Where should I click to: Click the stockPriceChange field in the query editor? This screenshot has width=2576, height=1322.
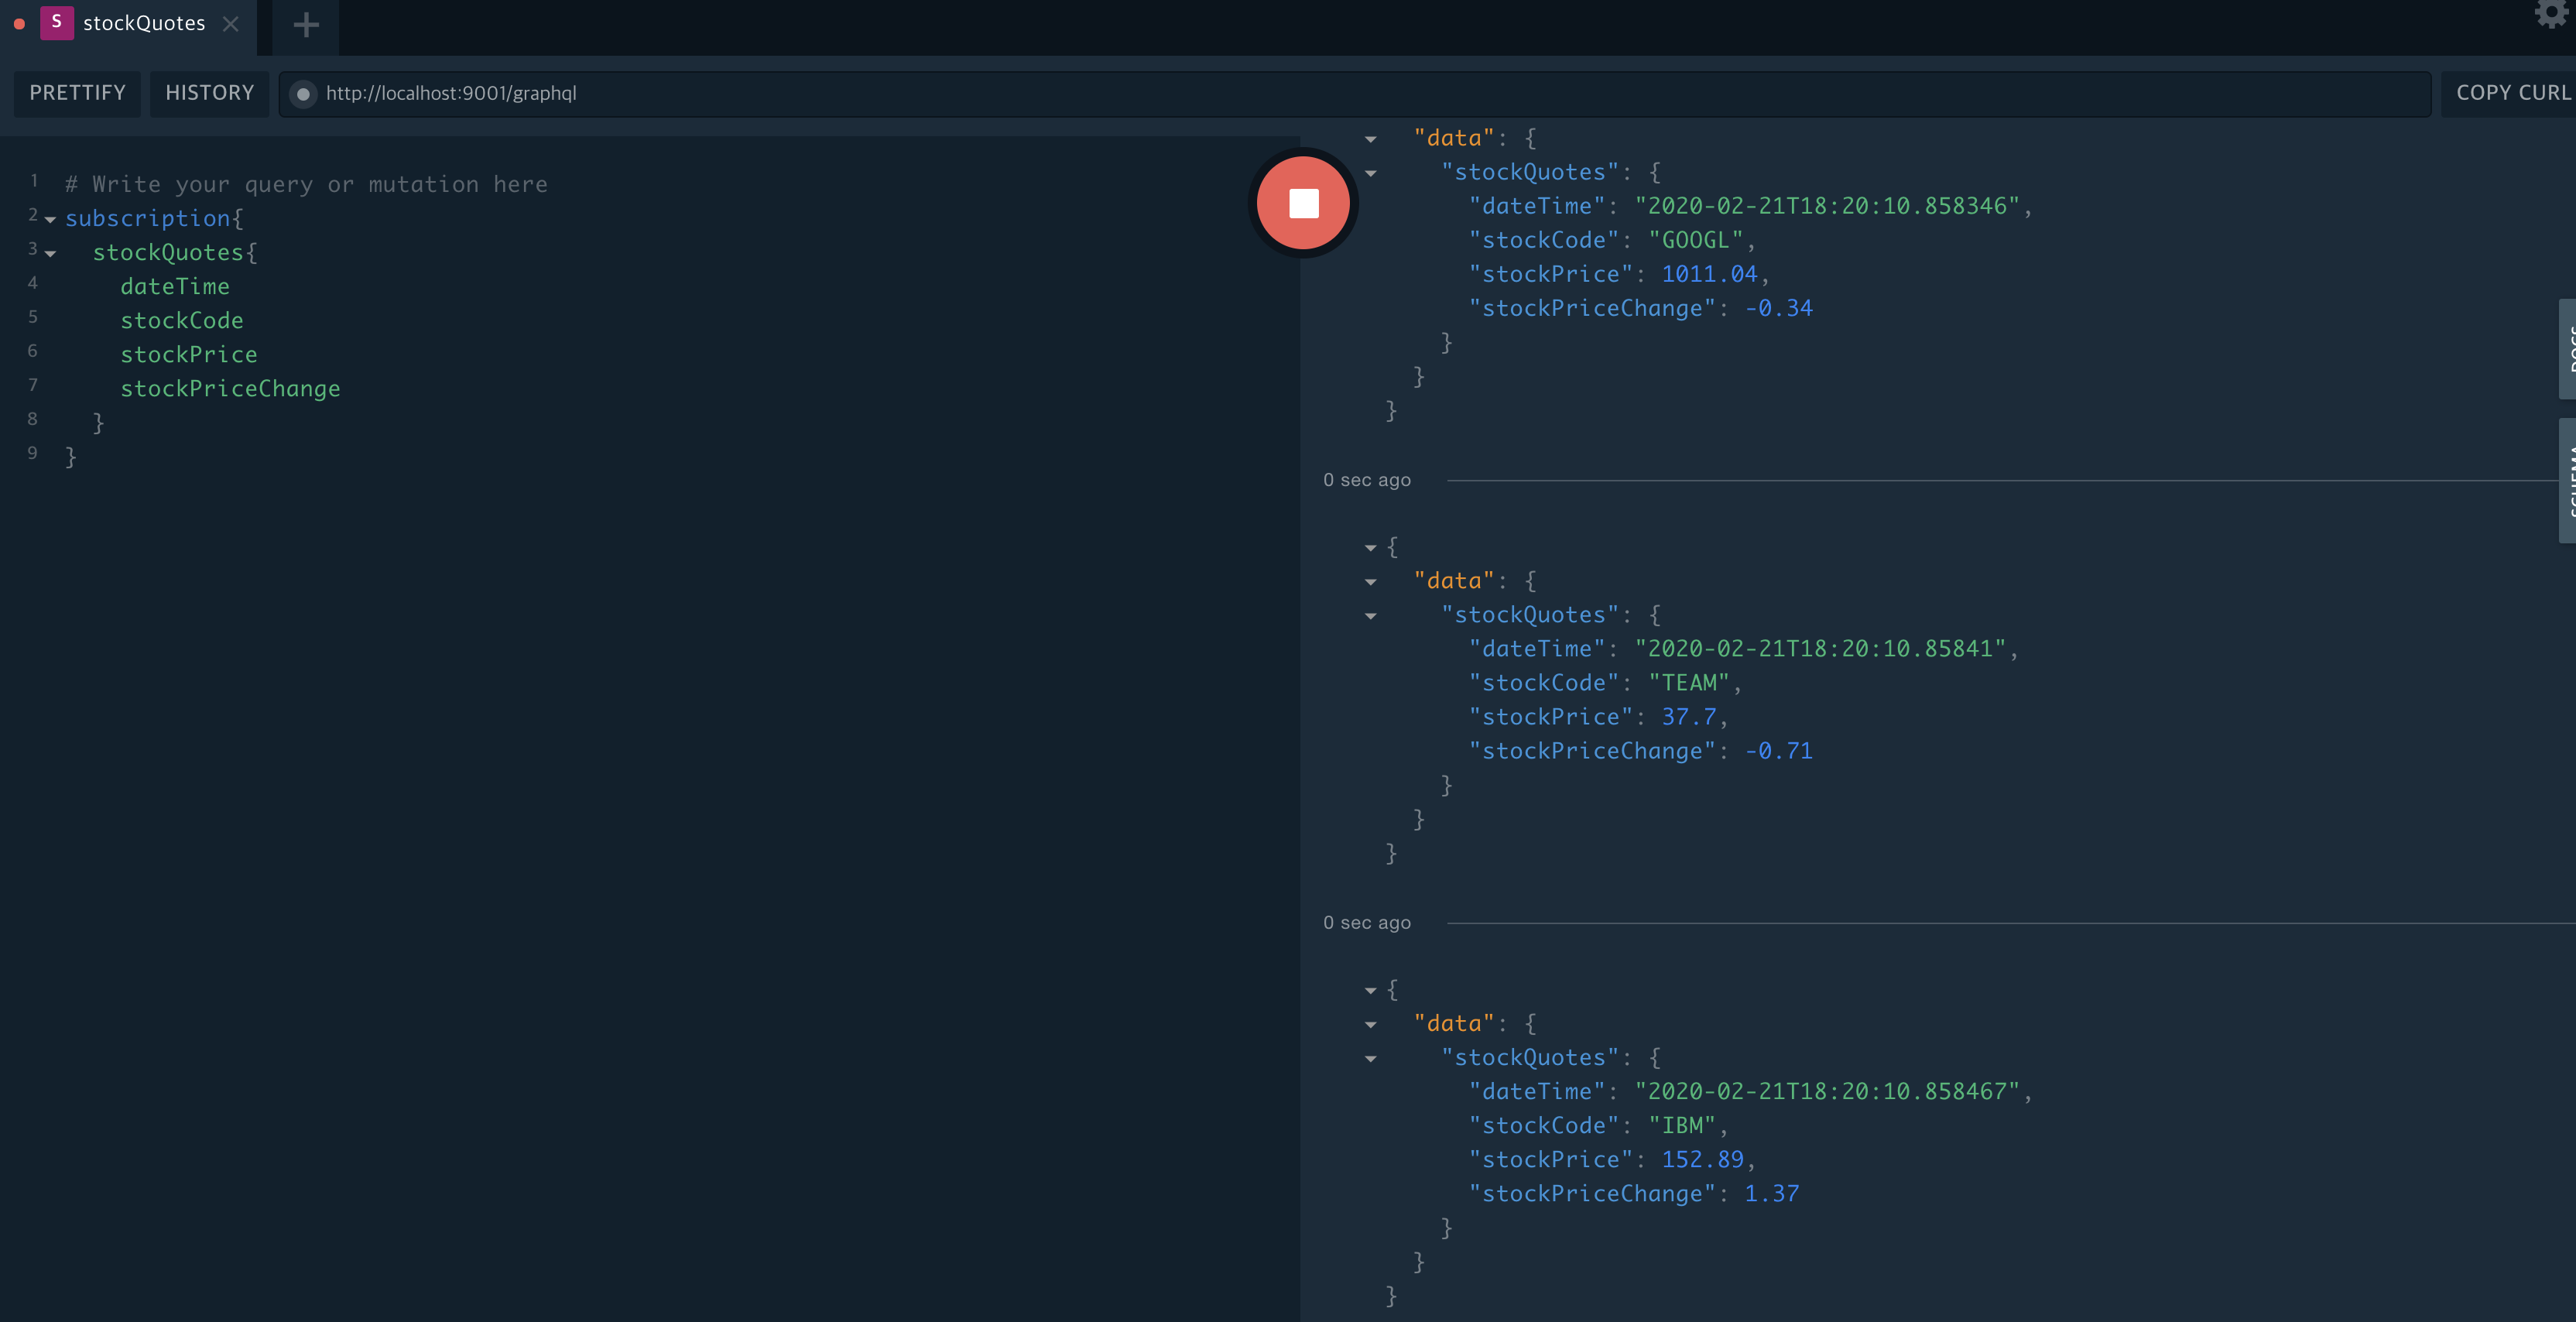tap(230, 389)
